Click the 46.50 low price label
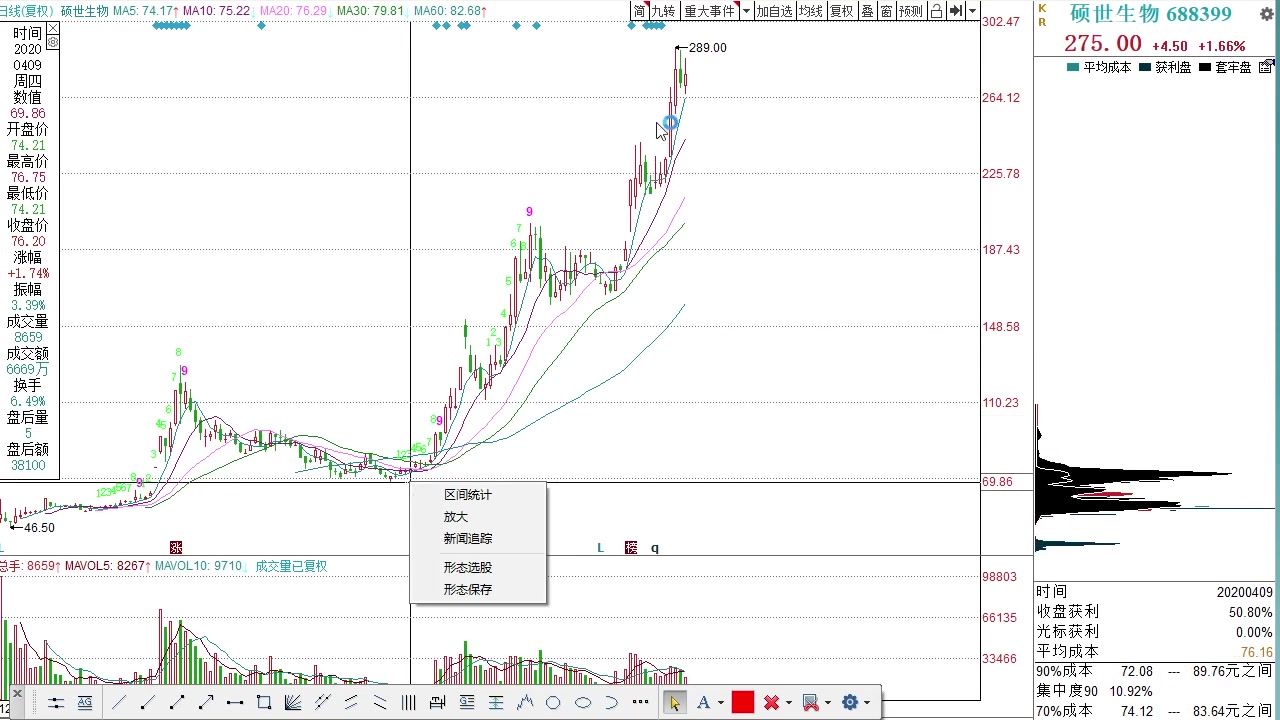The width and height of the screenshot is (1280, 720). click(39, 528)
